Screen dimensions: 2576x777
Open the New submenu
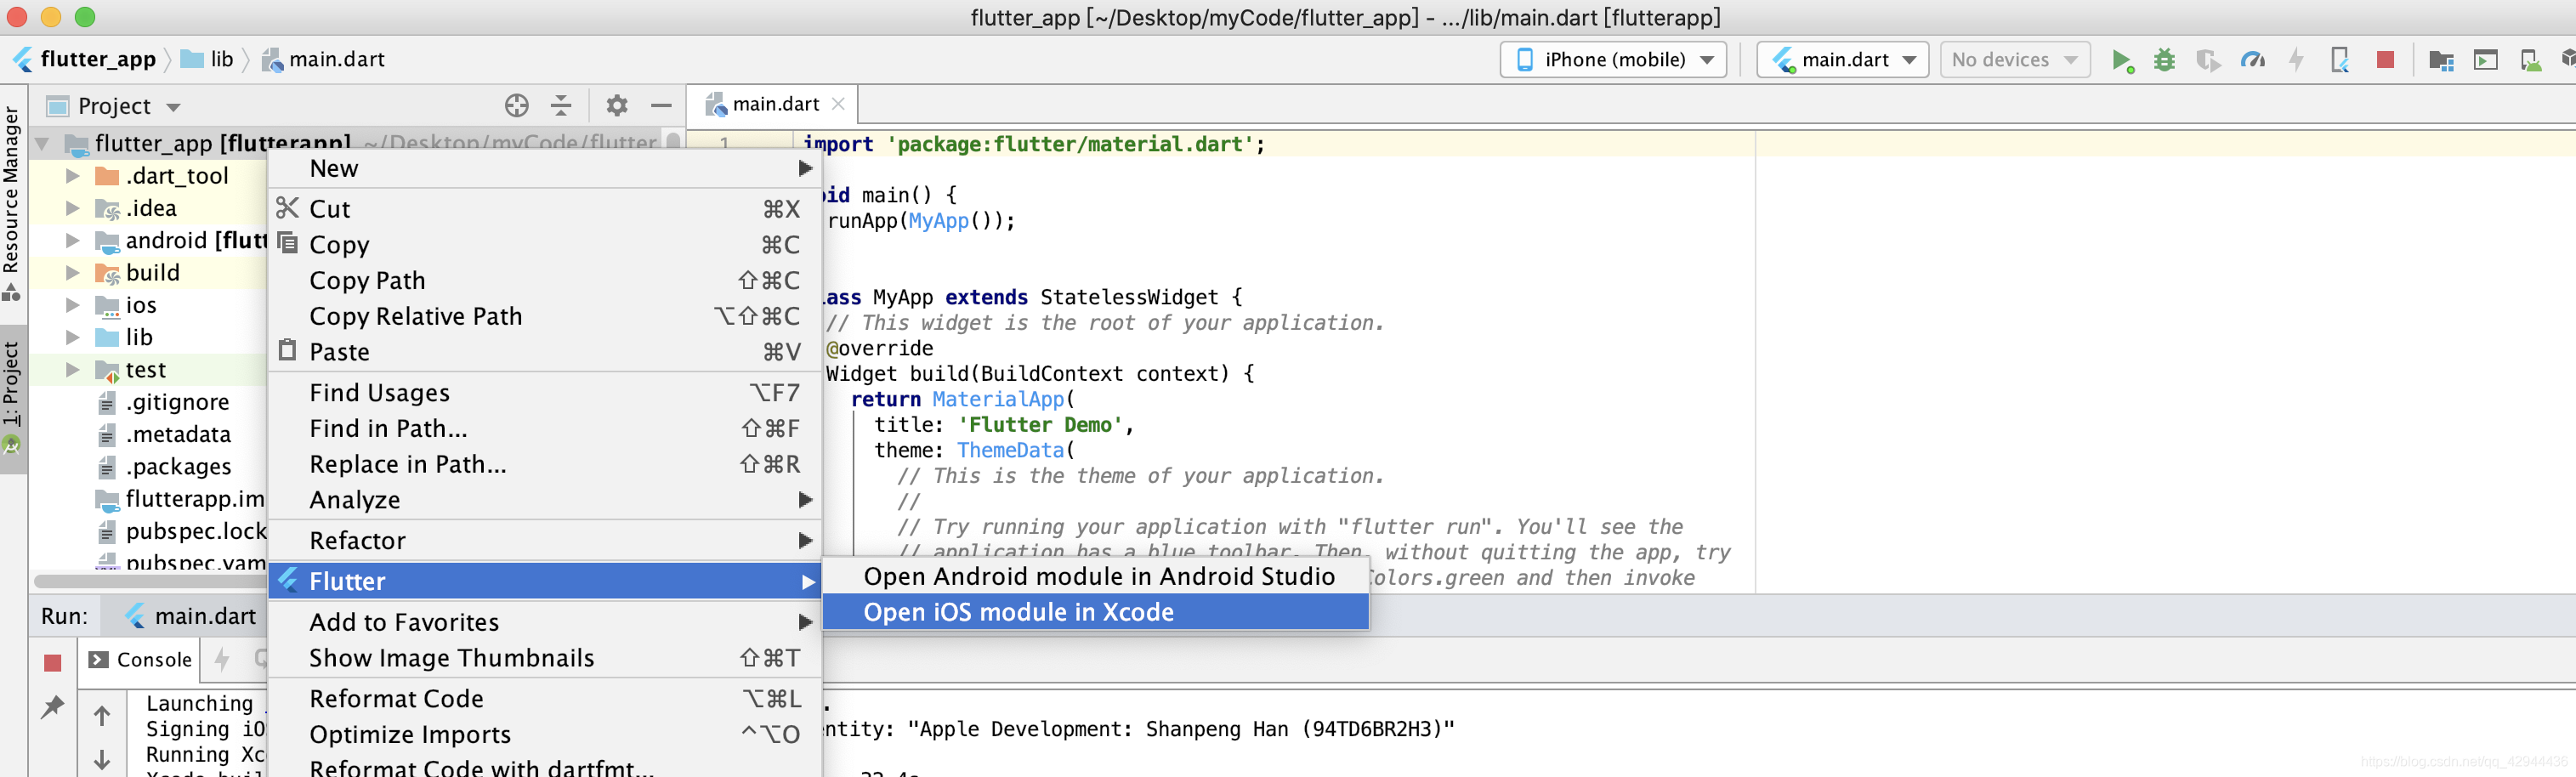(x=545, y=168)
